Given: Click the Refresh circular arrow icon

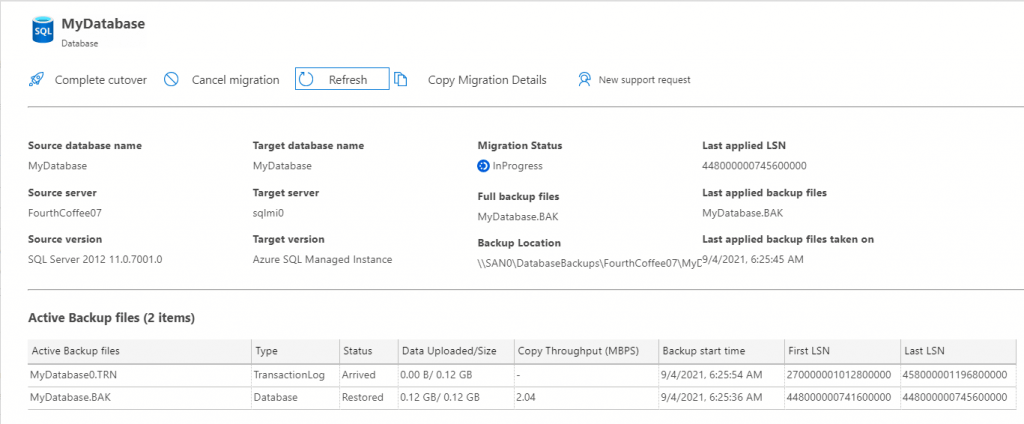Looking at the screenshot, I should (307, 80).
